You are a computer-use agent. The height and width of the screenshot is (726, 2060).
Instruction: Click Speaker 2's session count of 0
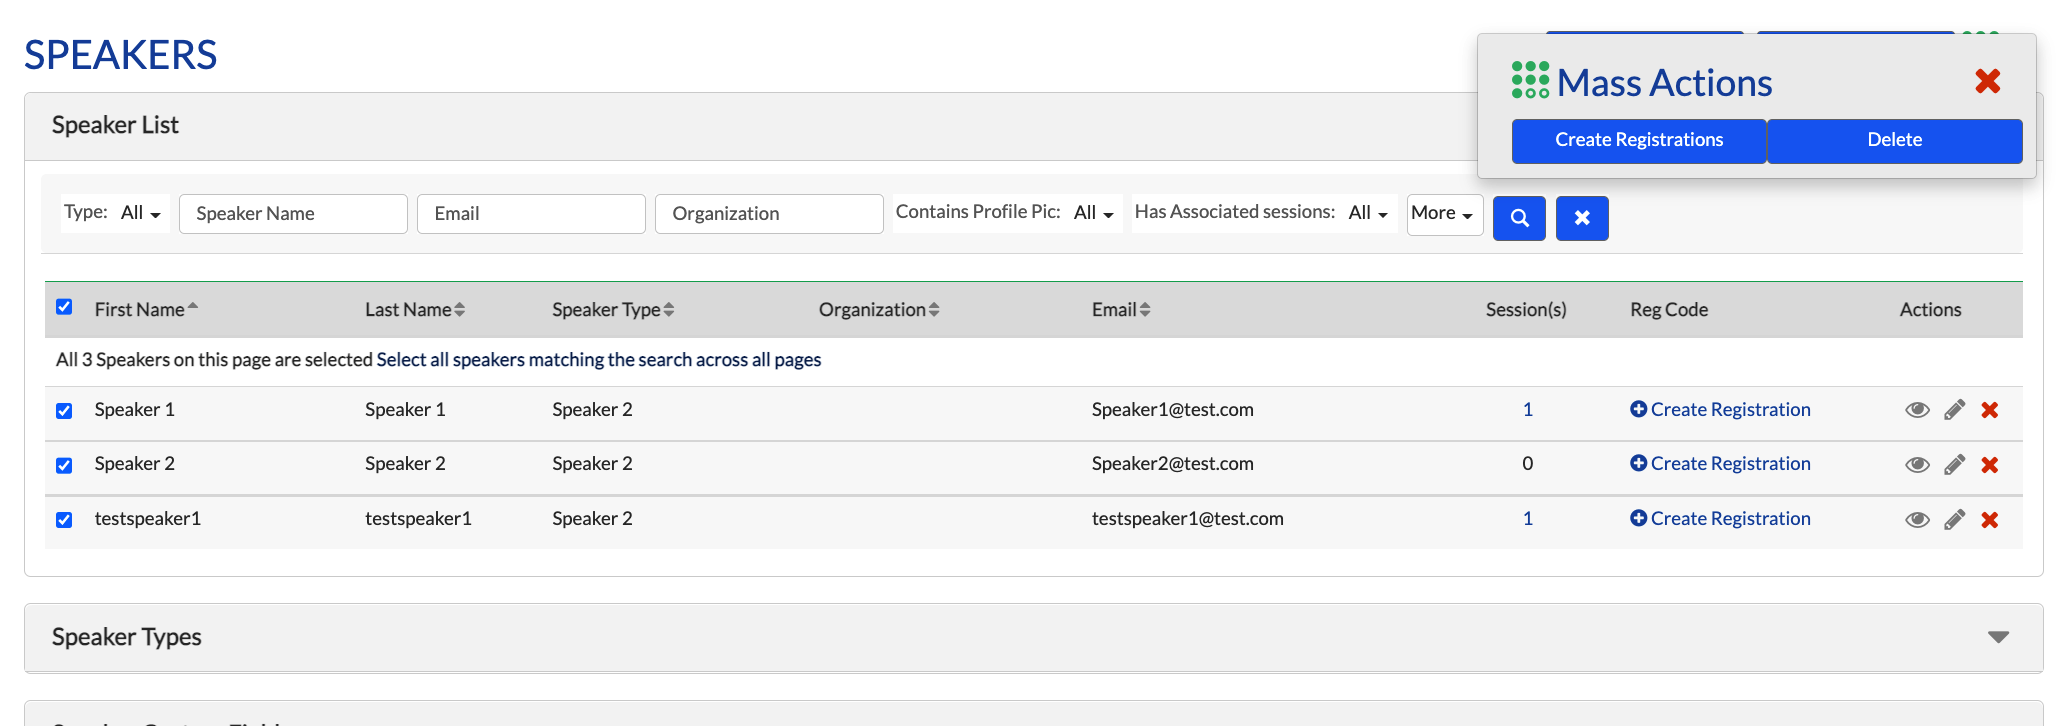1527,464
